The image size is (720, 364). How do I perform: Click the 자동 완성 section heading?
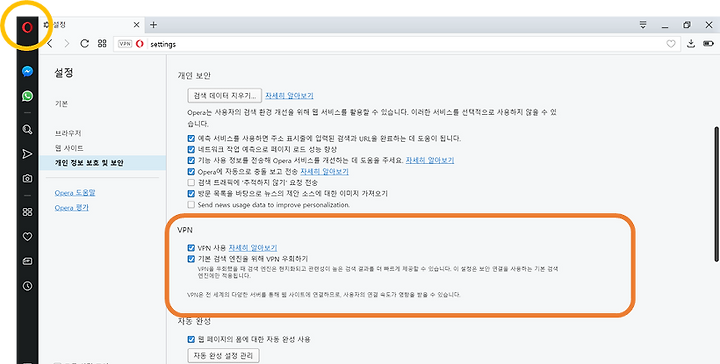point(194,321)
